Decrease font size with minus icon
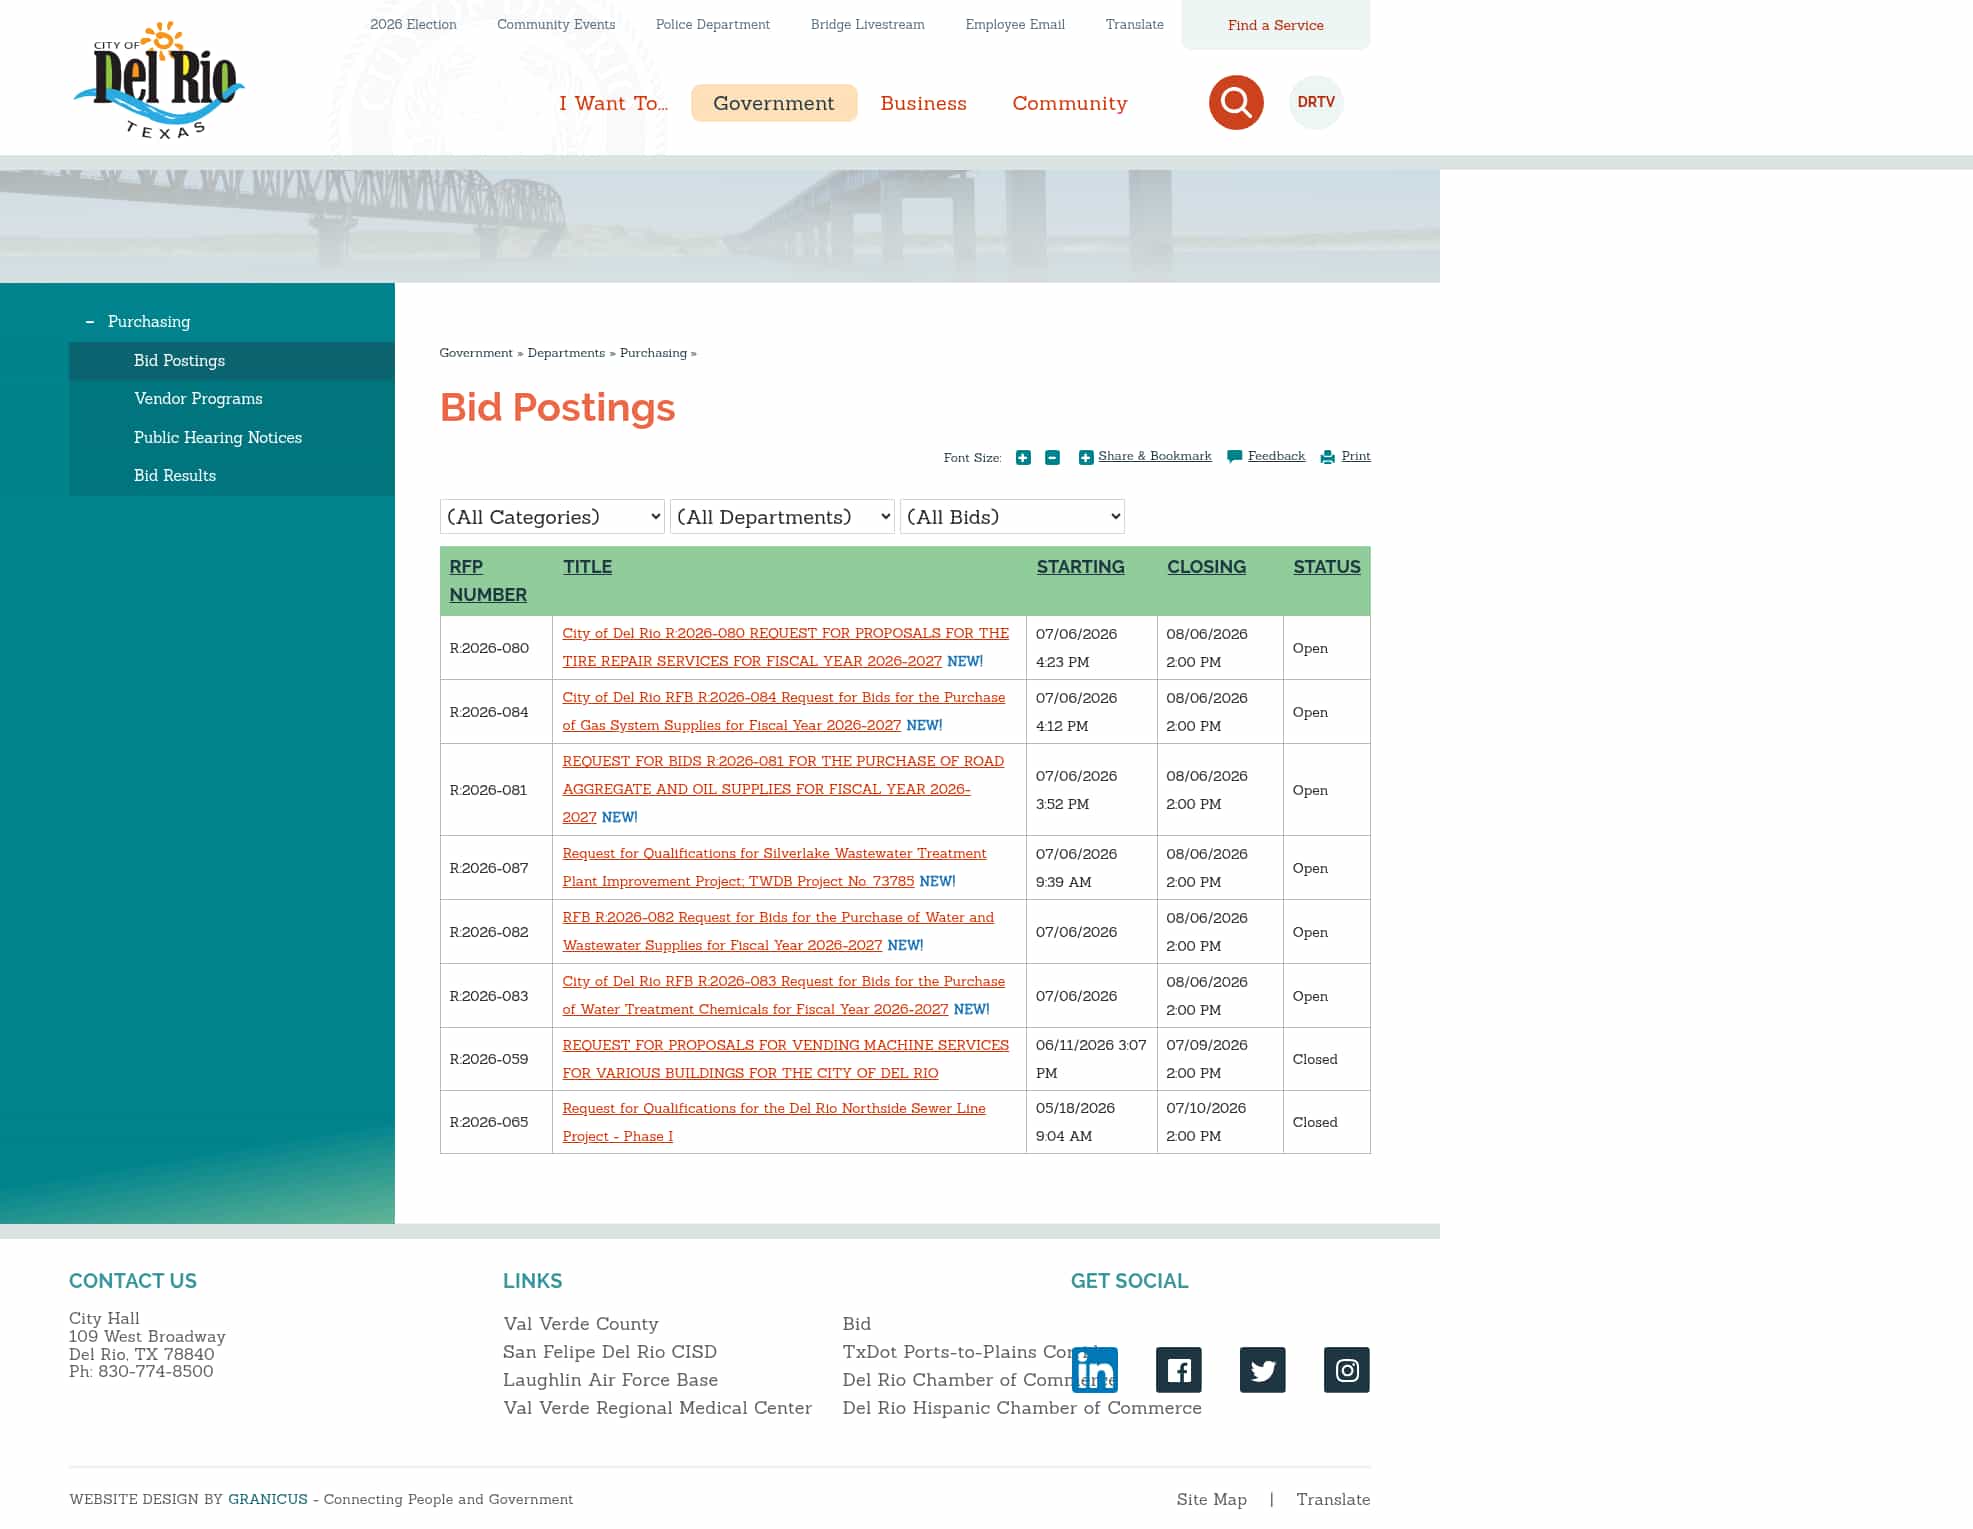This screenshot has height=1529, width=1973. [1052, 458]
